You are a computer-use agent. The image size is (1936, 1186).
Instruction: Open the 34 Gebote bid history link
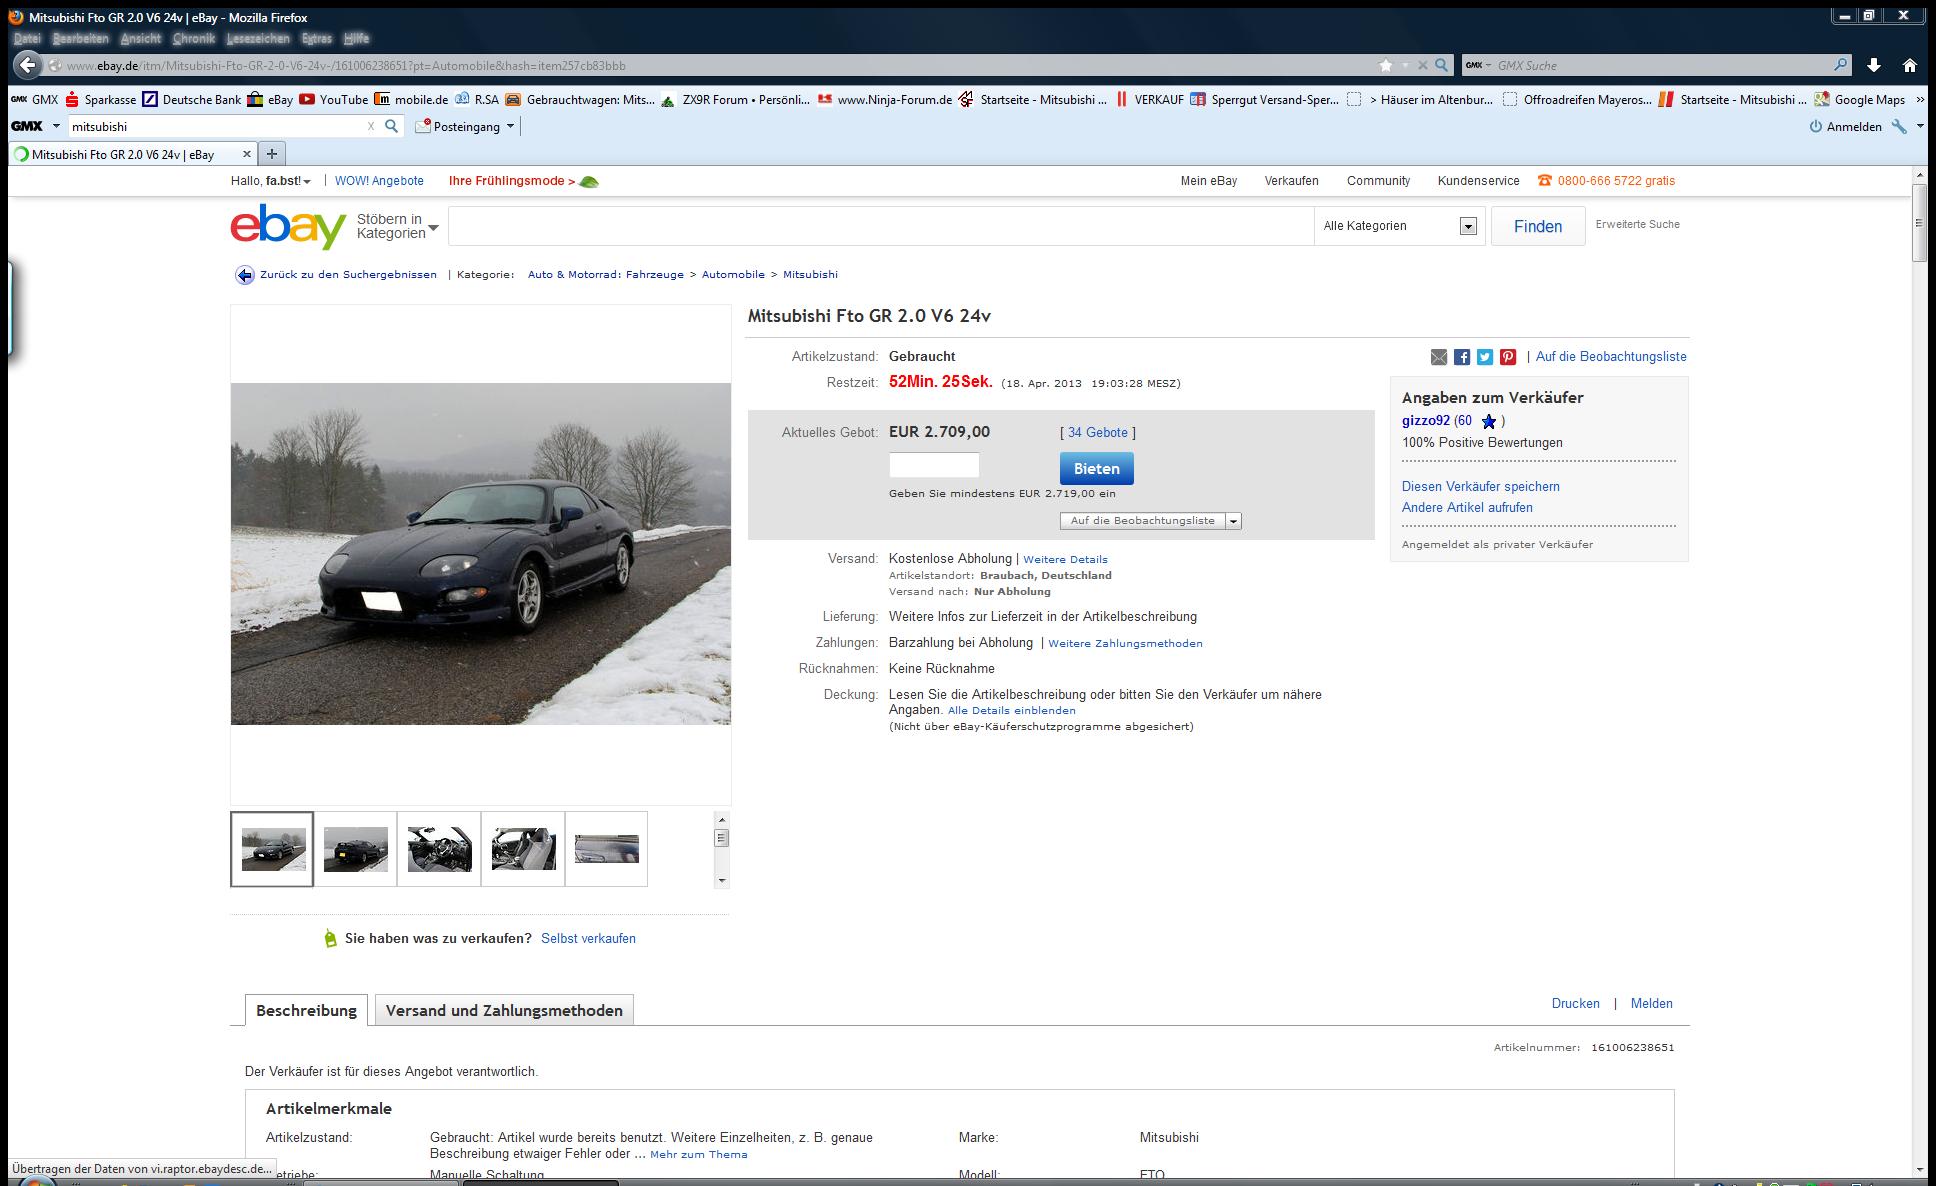1097,433
